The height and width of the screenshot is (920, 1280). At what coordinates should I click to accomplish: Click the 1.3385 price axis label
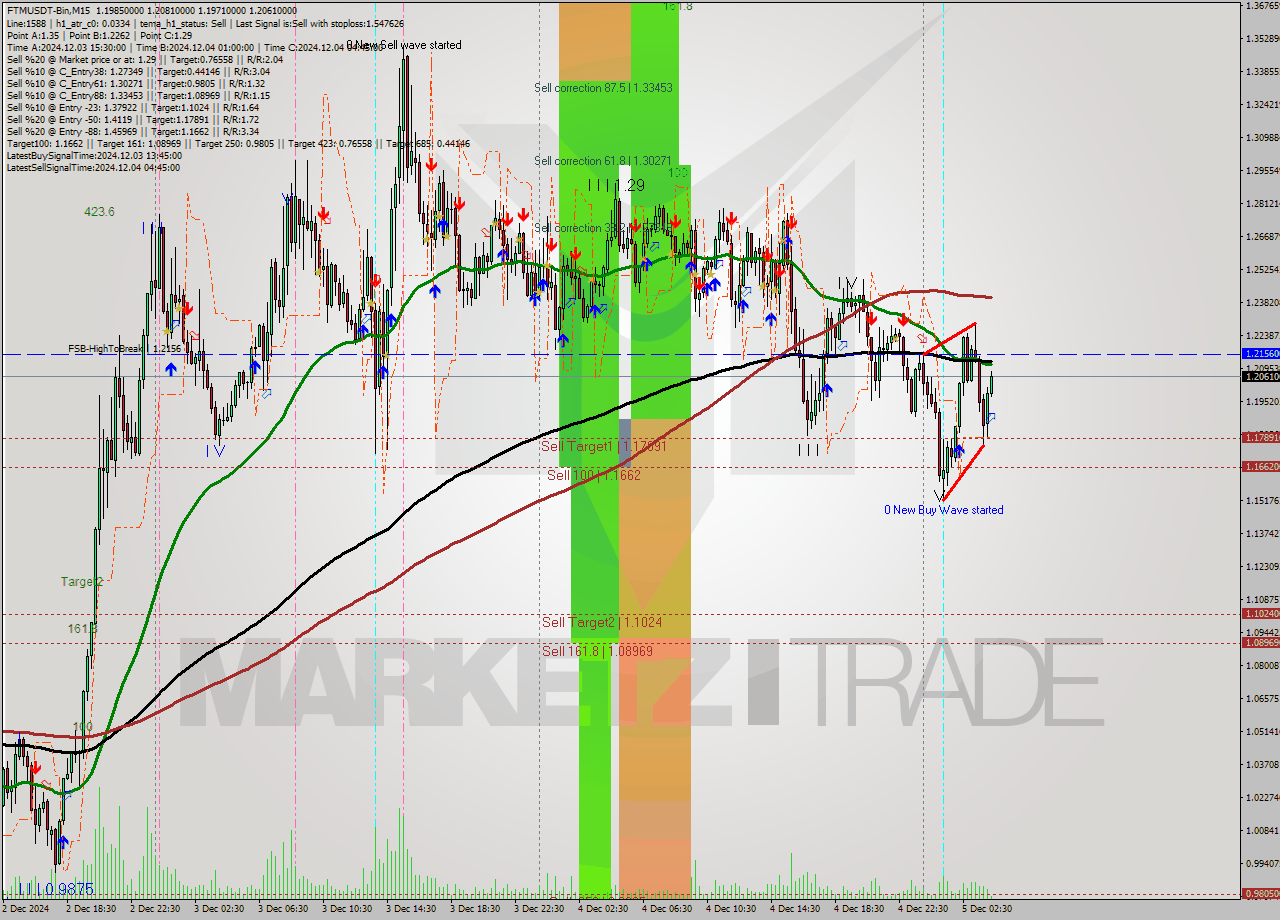1262,72
